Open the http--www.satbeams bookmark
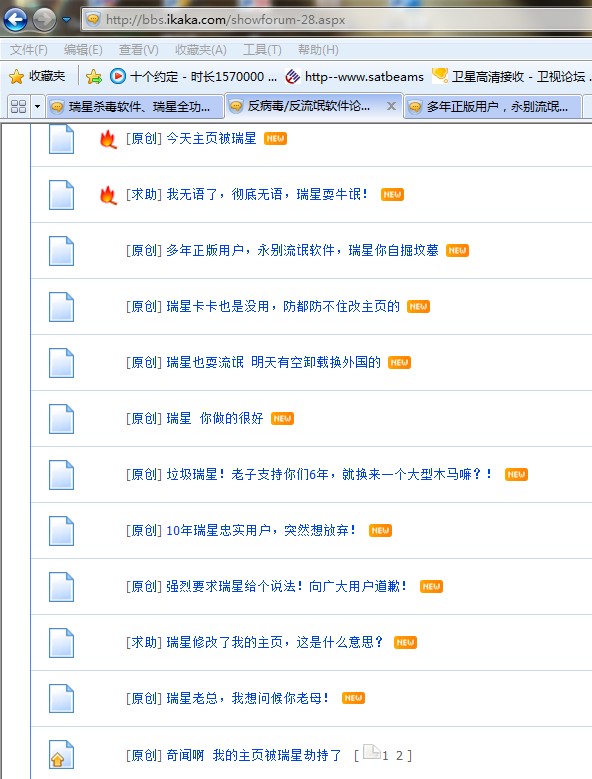 (x=355, y=77)
